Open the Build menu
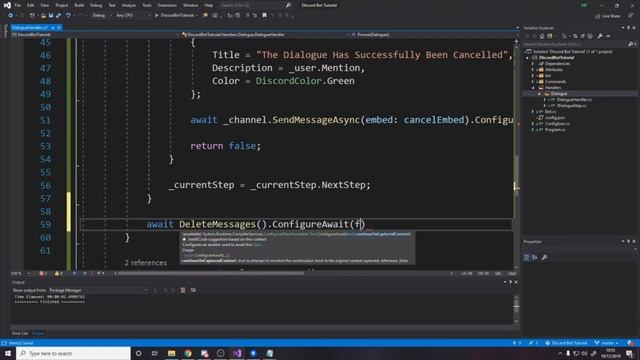The width and height of the screenshot is (640, 360). [x=79, y=5]
